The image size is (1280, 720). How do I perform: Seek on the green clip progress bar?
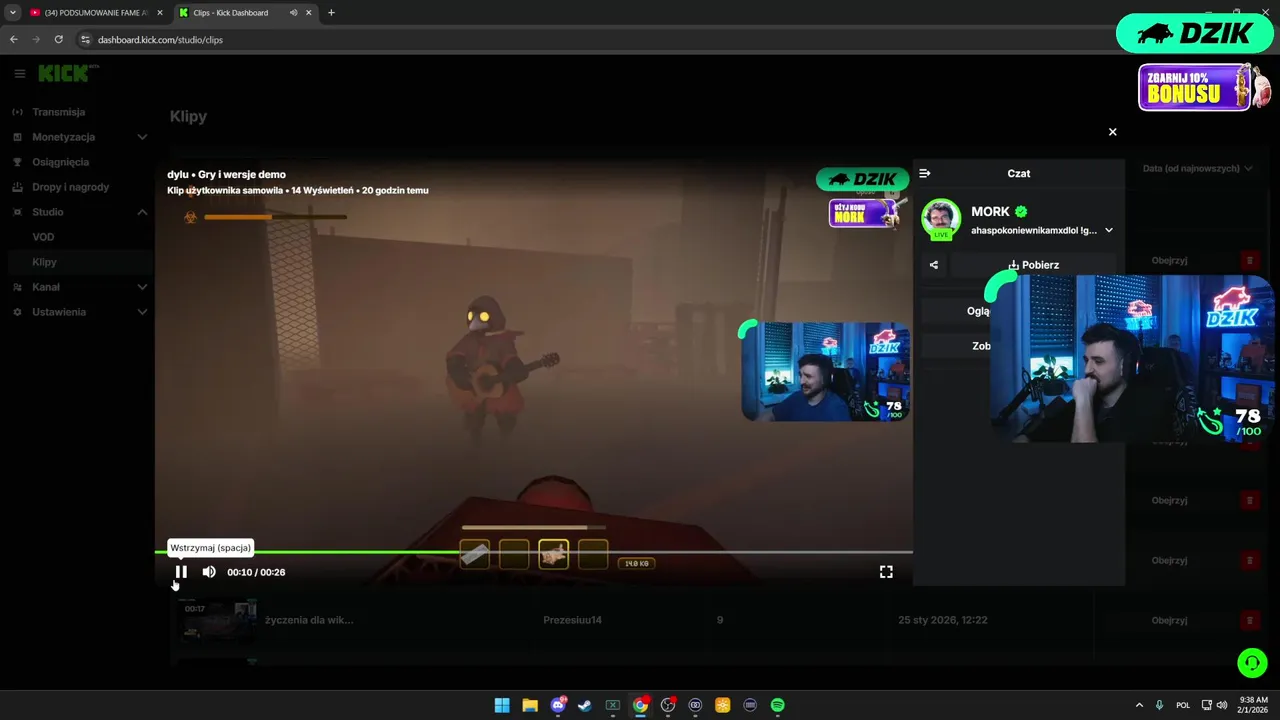[x=533, y=551]
